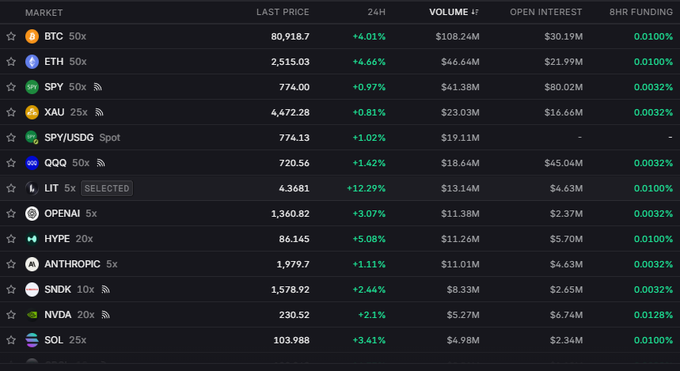Sort by the Open Interest column

[x=546, y=12]
